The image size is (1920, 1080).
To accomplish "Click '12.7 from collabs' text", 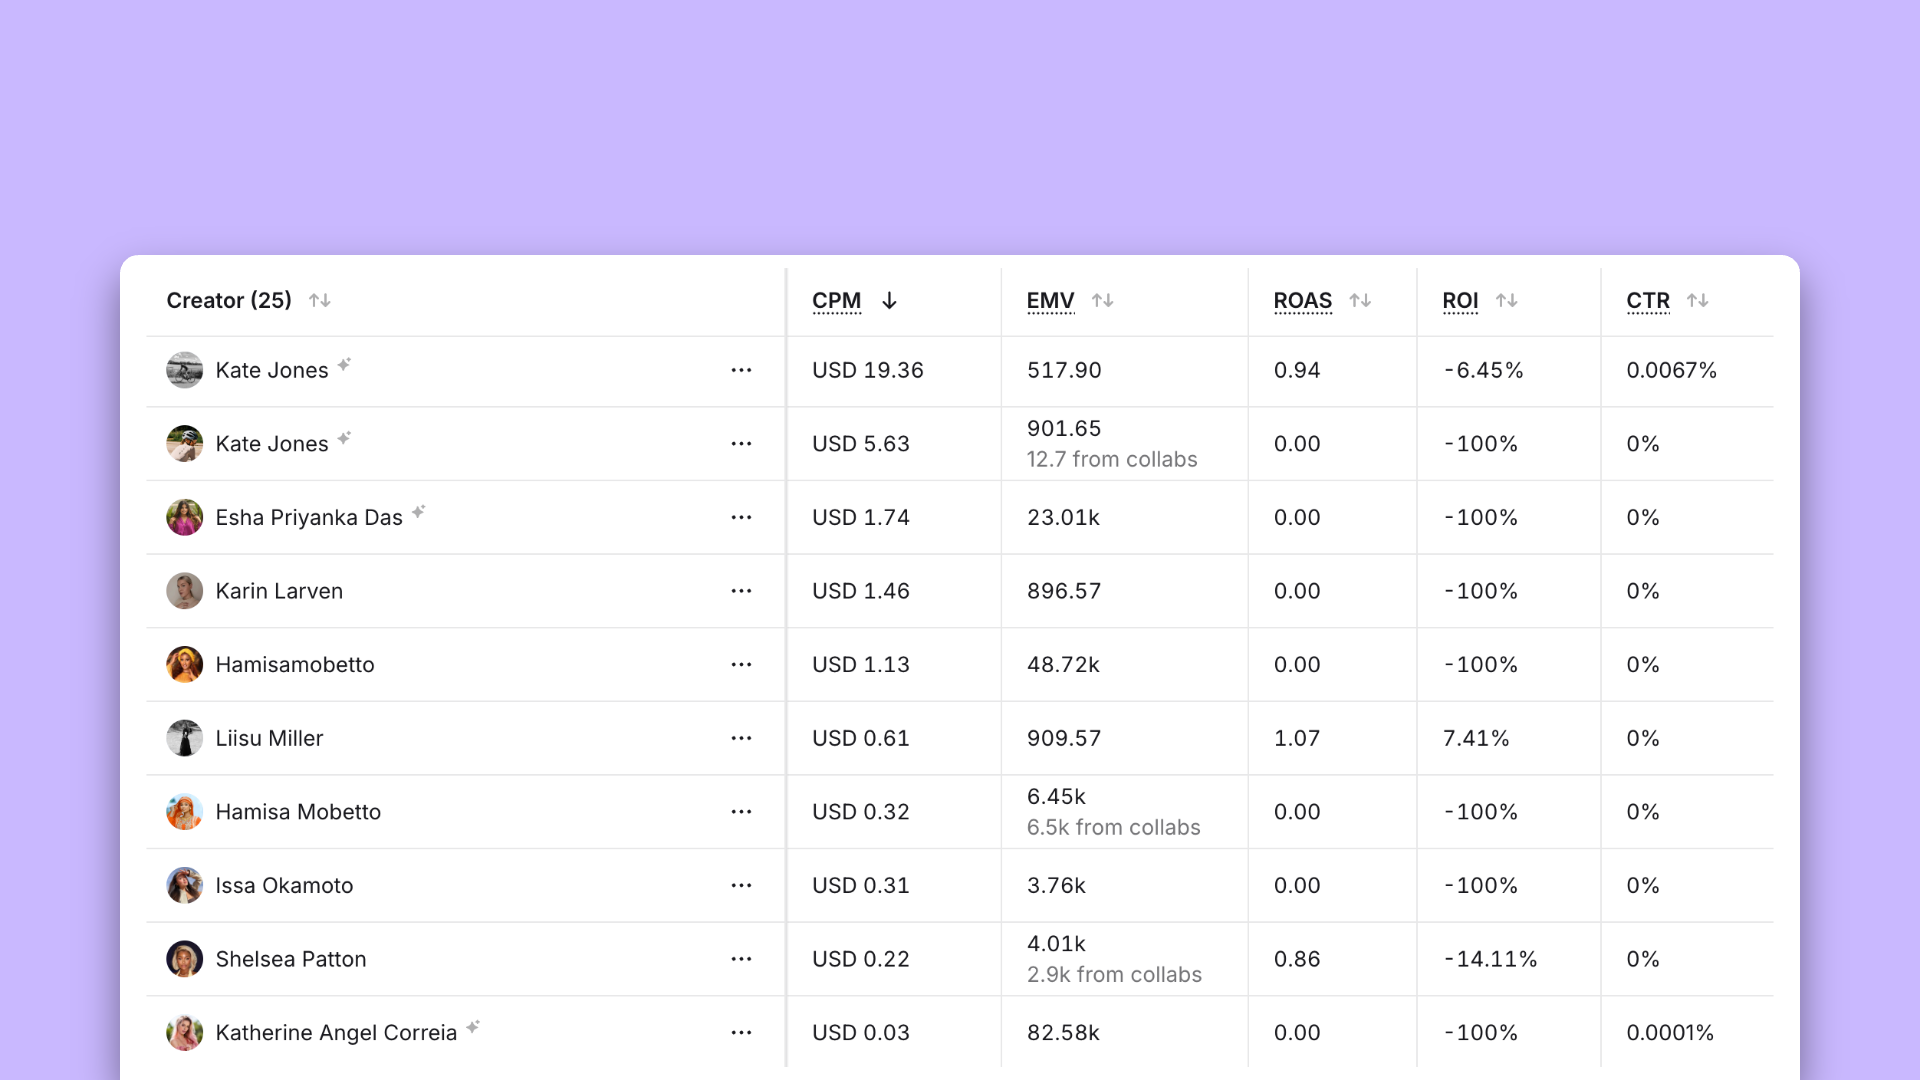I will (x=1112, y=459).
